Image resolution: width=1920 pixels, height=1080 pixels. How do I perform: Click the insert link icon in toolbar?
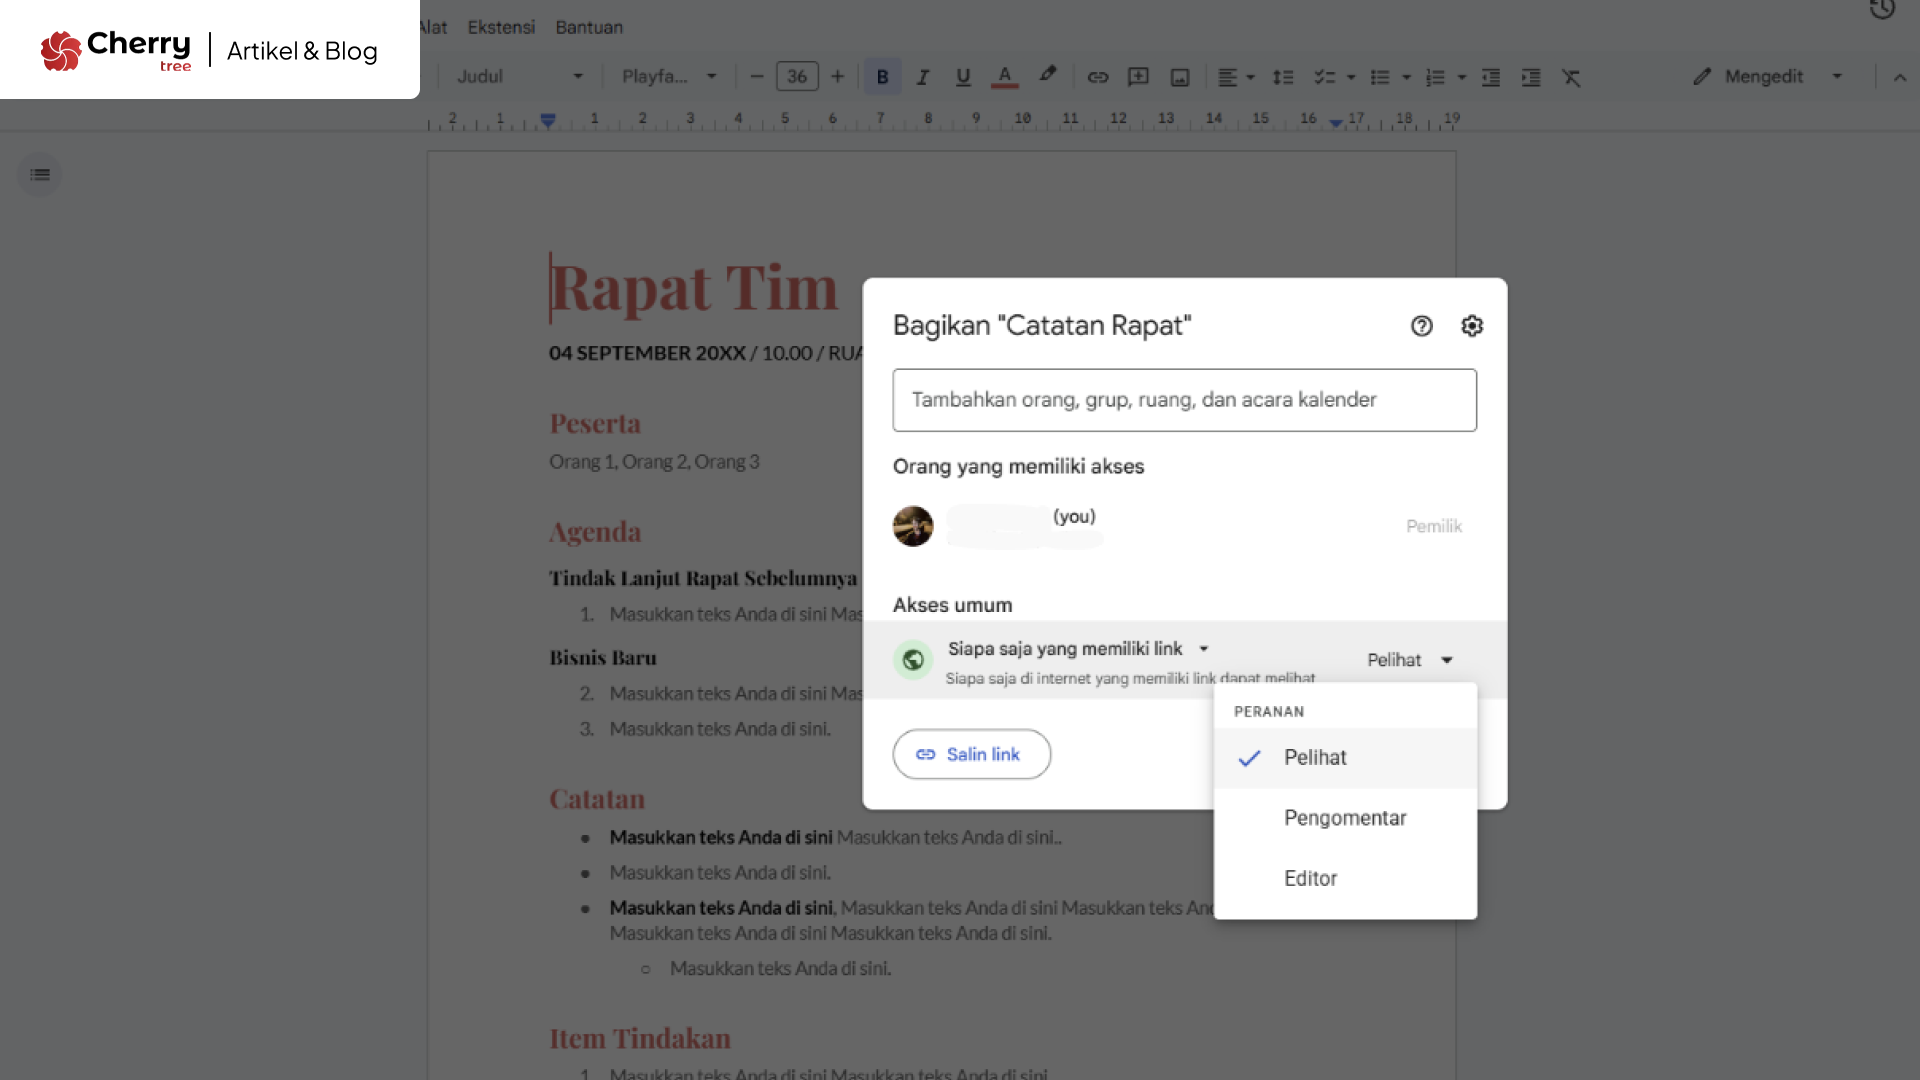click(x=1097, y=77)
